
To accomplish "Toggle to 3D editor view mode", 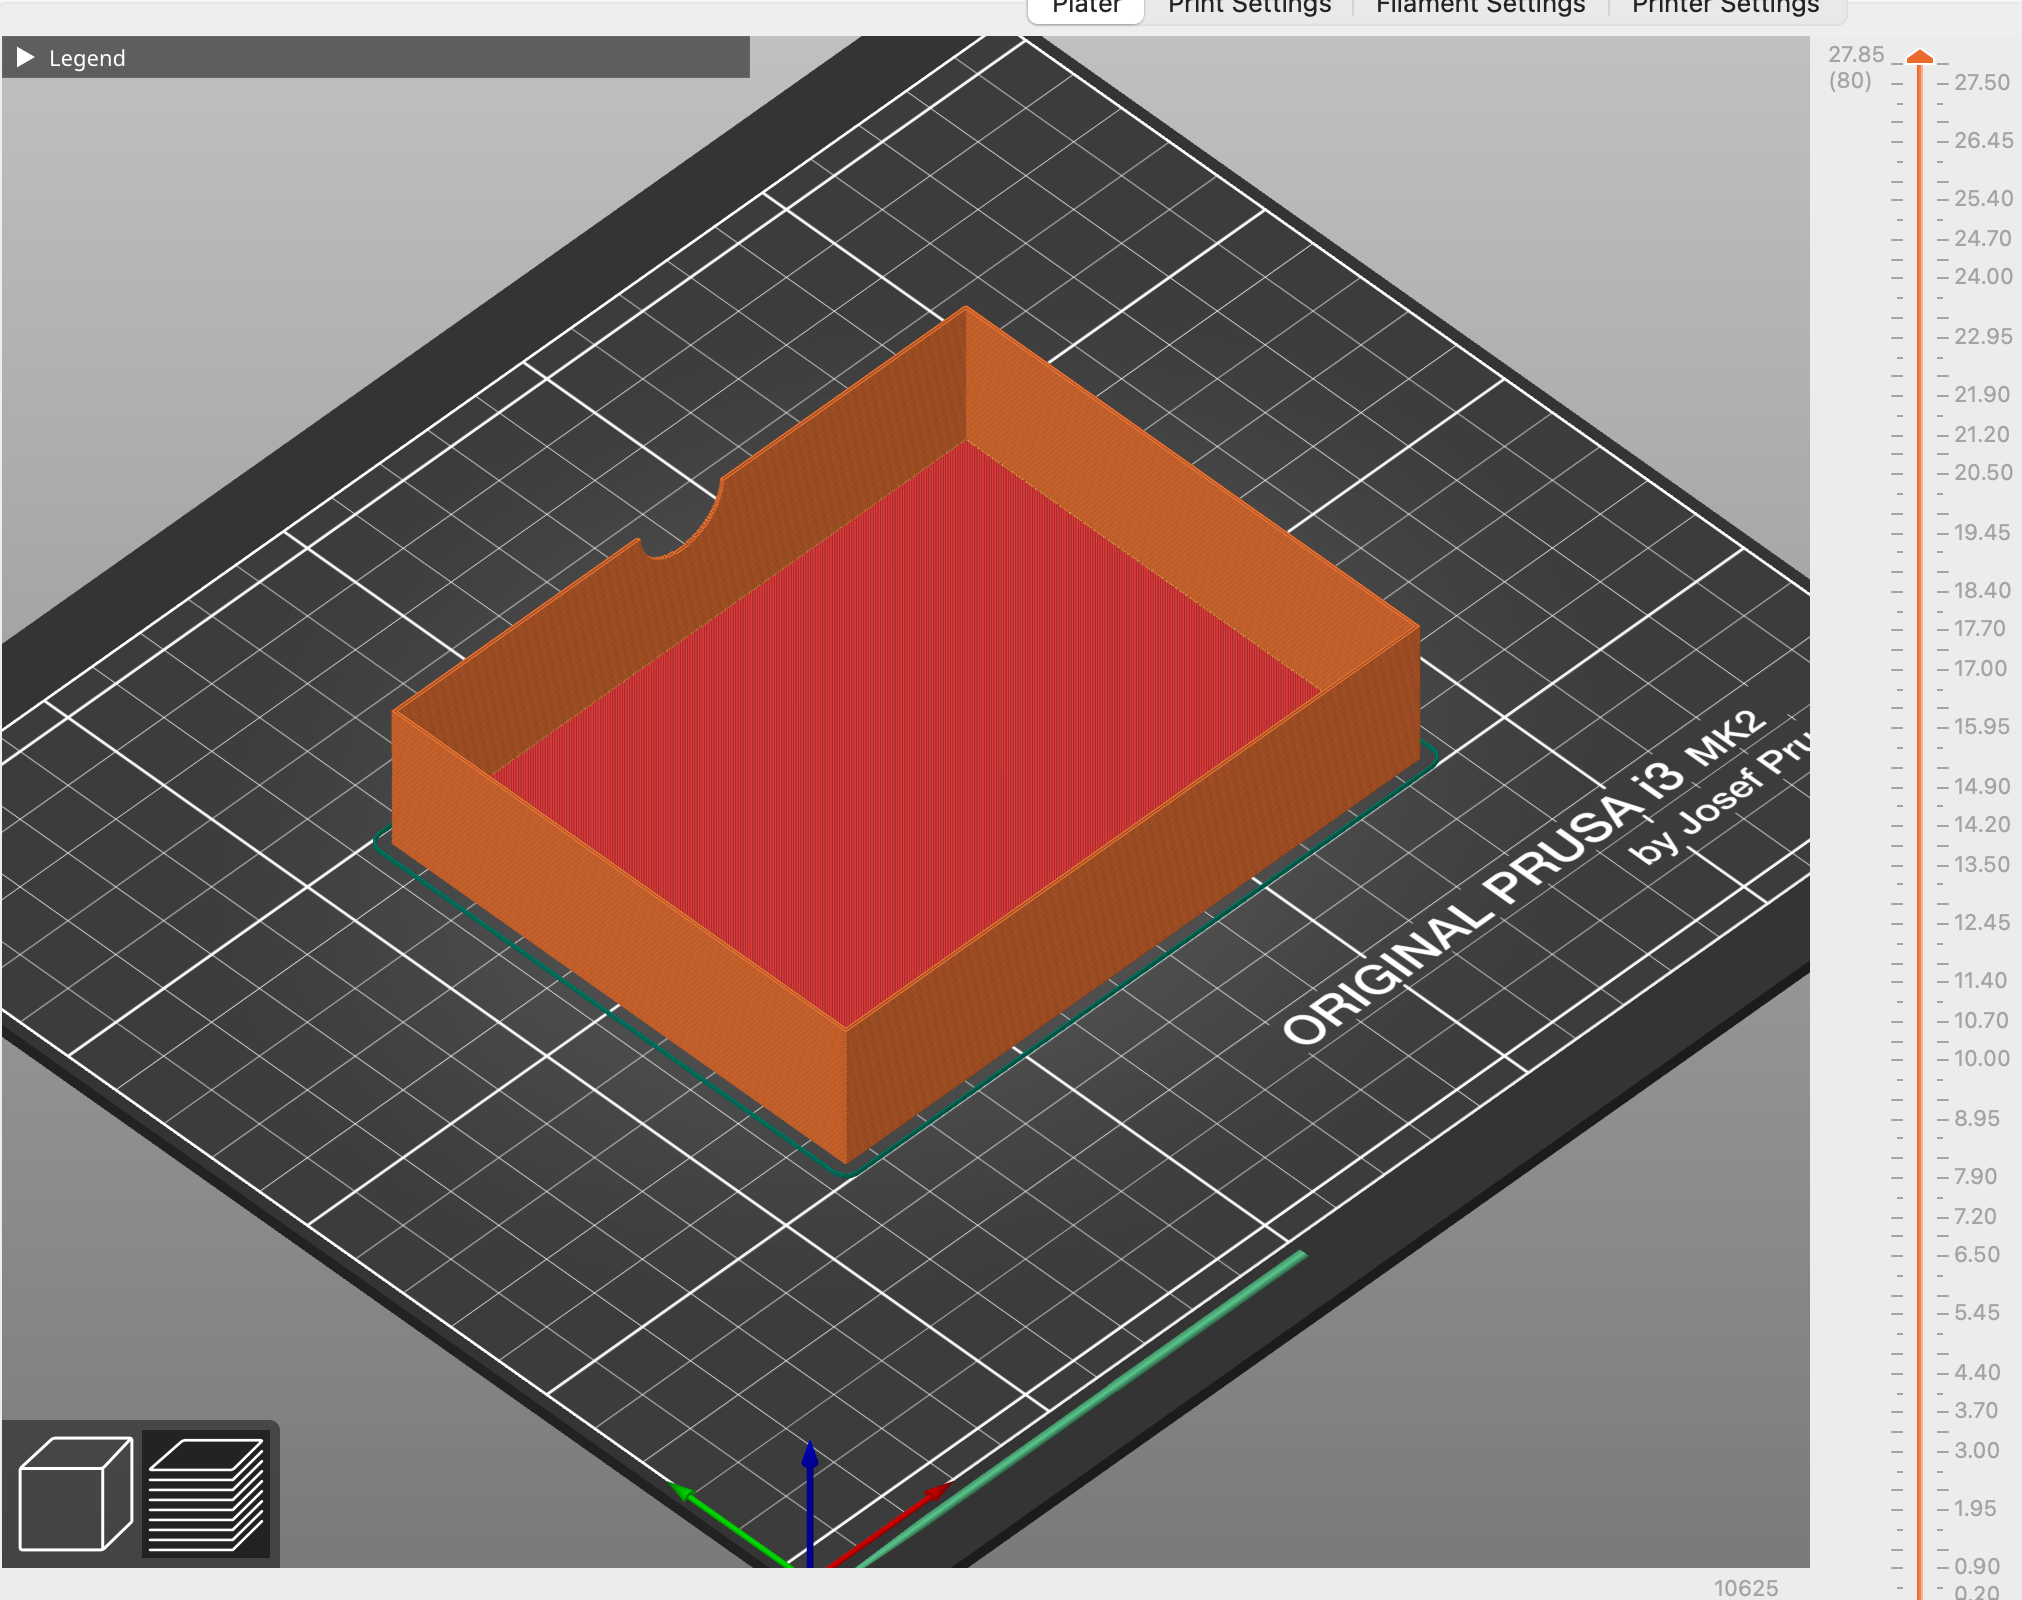I will pos(75,1495).
